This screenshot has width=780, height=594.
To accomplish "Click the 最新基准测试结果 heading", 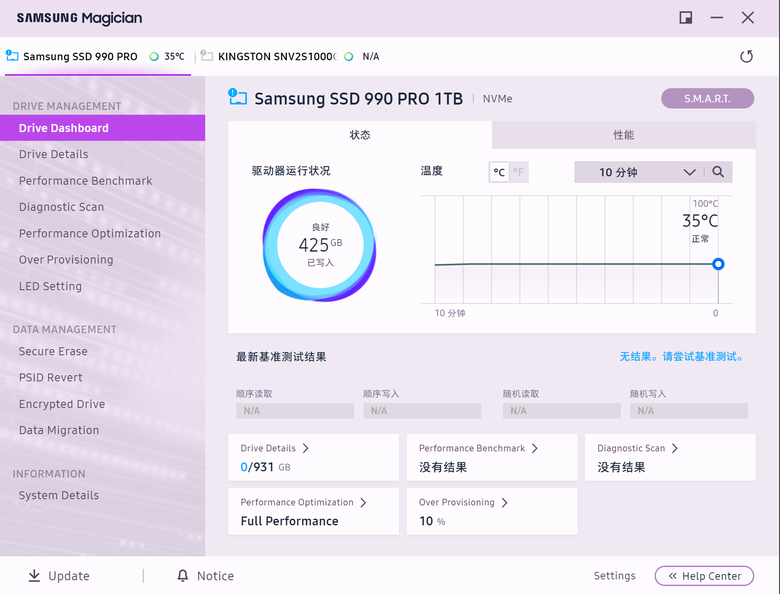I will (281, 357).
